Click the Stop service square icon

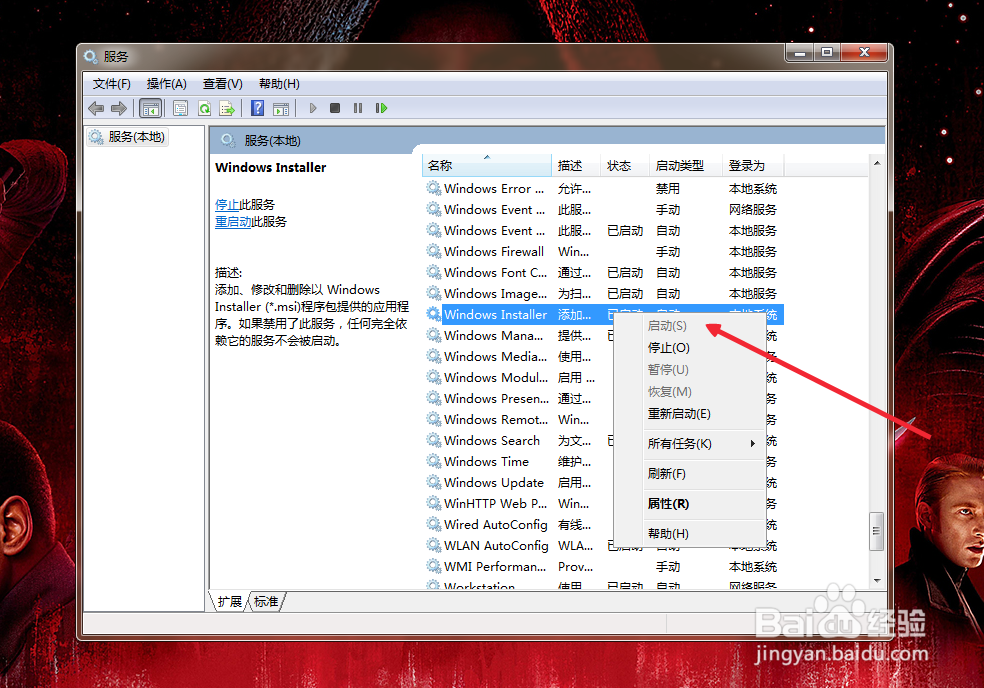pyautogui.click(x=335, y=108)
